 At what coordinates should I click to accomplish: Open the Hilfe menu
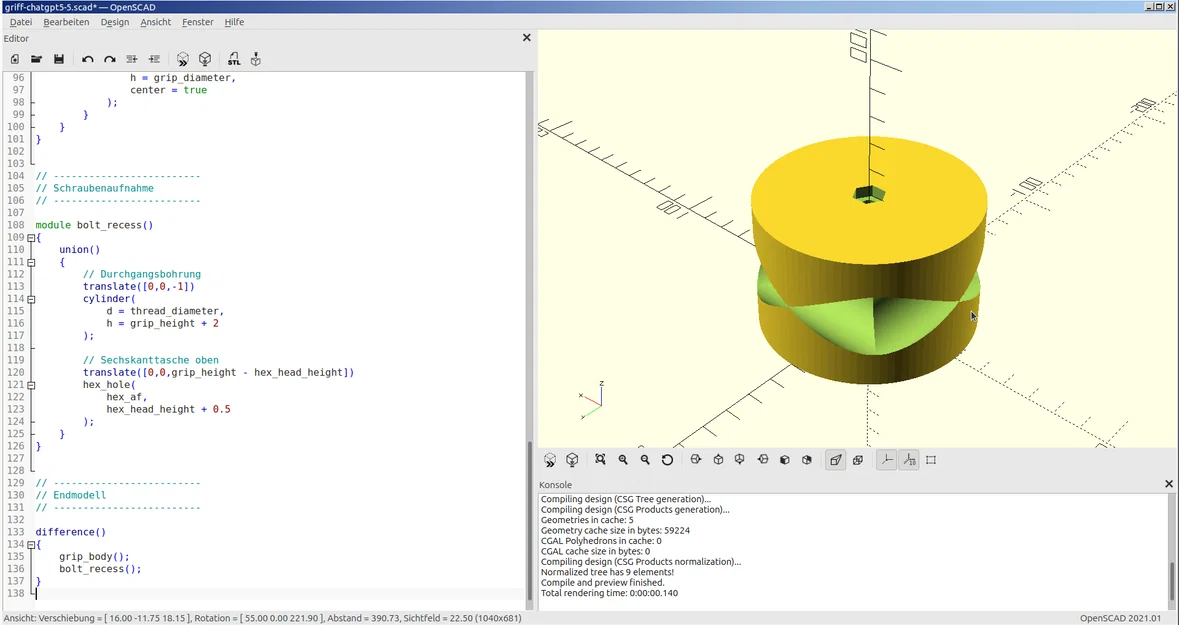pos(234,22)
